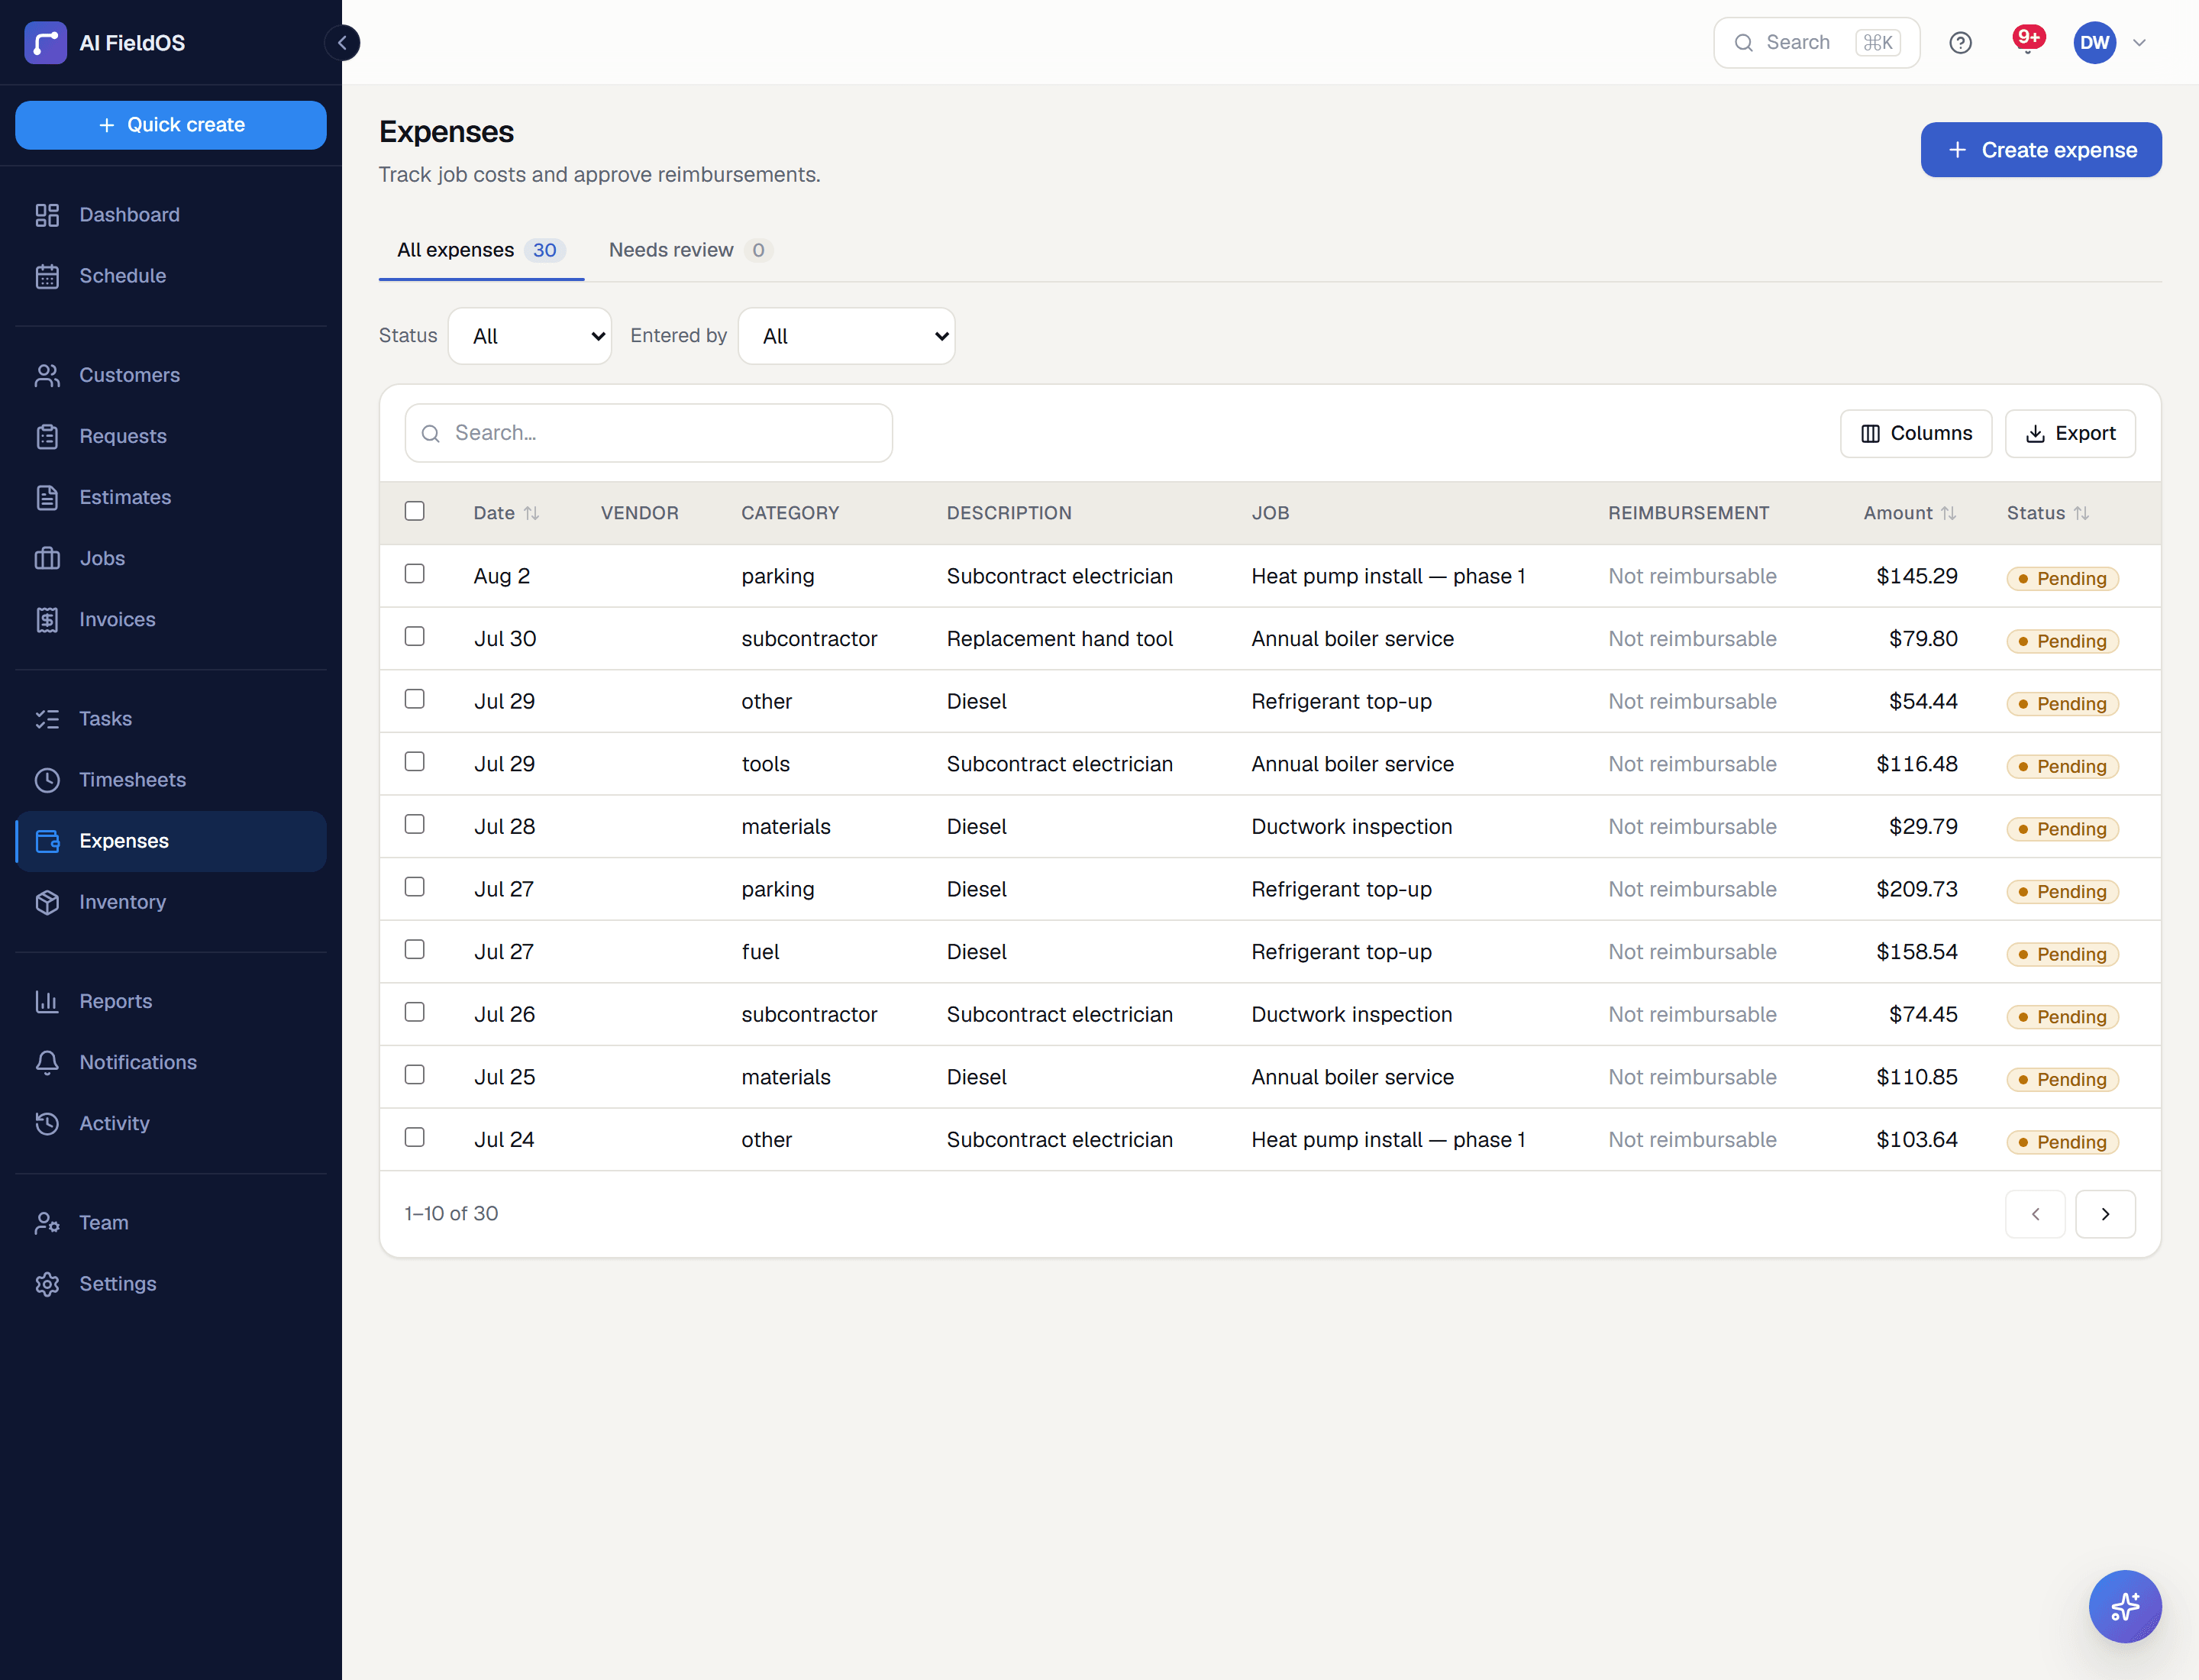Click the help question mark icon
Viewport: 2199px width, 1680px height.
point(1960,43)
